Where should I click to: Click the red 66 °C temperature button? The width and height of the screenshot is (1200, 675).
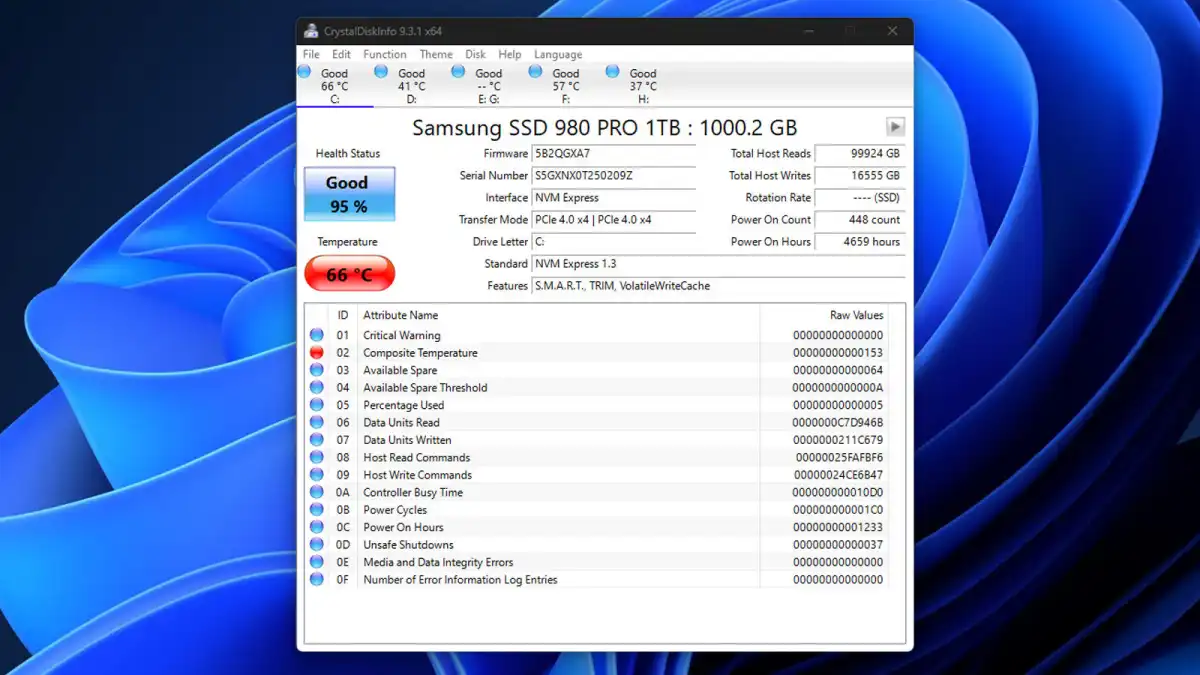[349, 274]
